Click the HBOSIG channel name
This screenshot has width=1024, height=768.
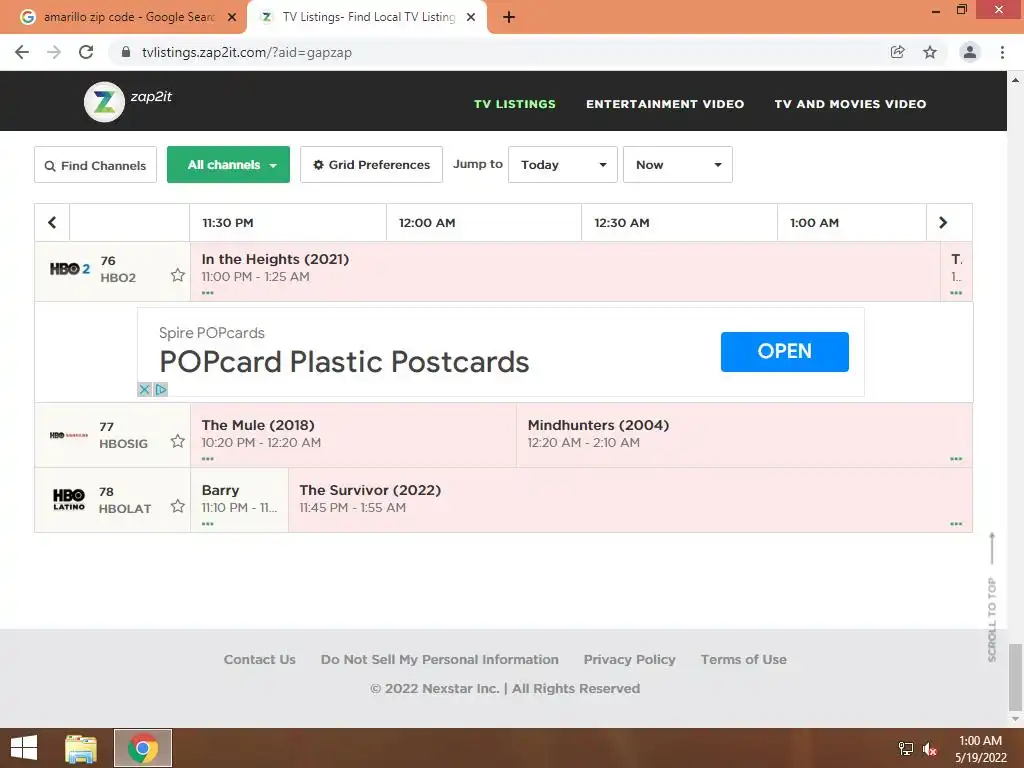coord(123,443)
